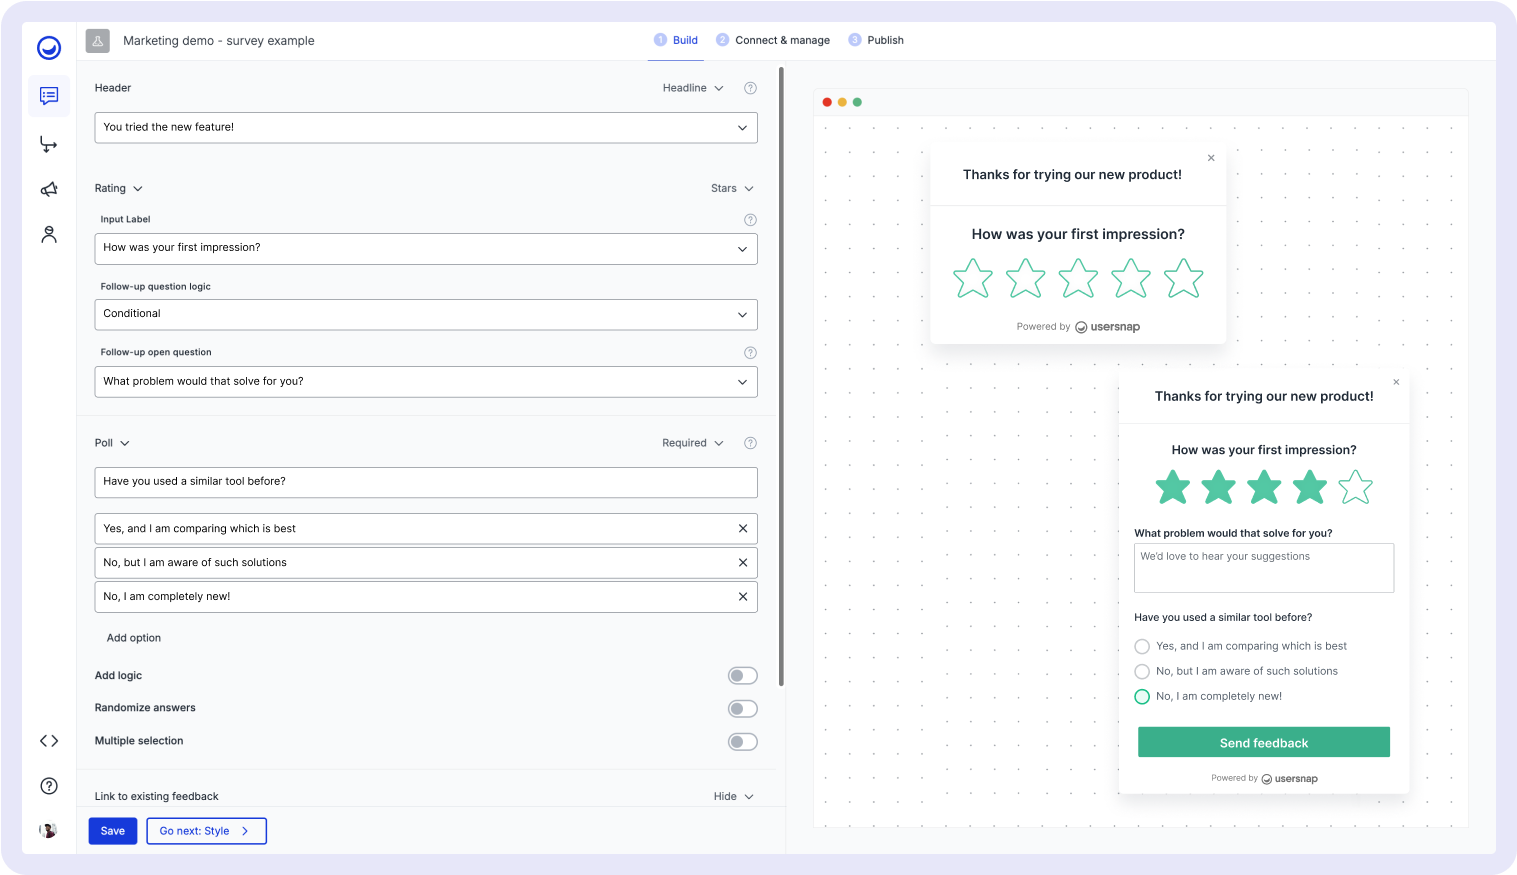Turn on Randomize answers
The height and width of the screenshot is (875, 1517).
point(742,708)
